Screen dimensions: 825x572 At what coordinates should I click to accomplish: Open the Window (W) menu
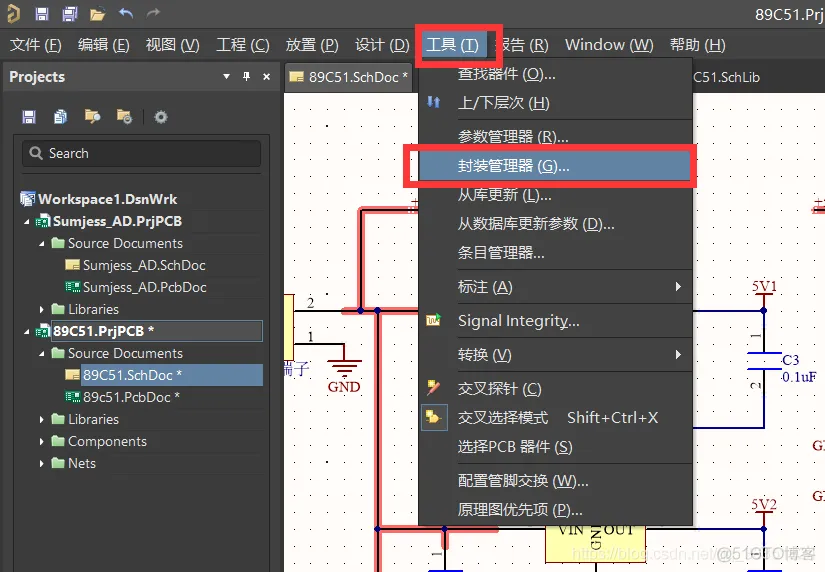609,45
